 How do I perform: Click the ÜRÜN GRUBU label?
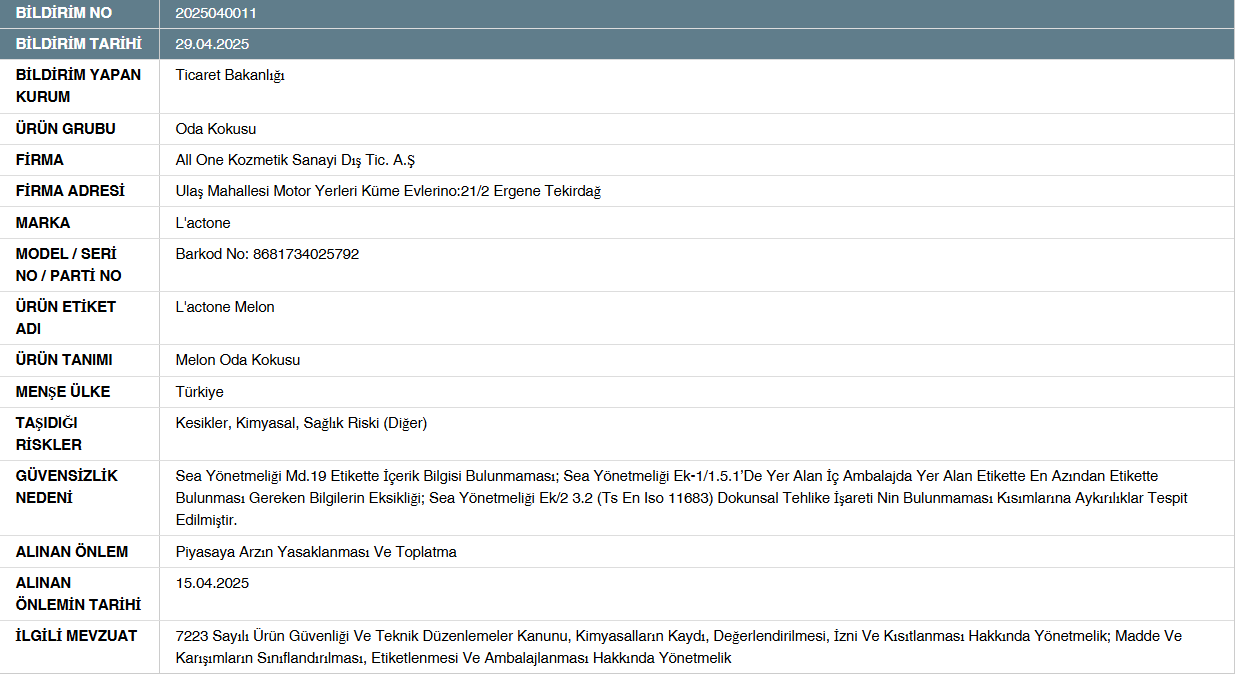[x=66, y=129]
